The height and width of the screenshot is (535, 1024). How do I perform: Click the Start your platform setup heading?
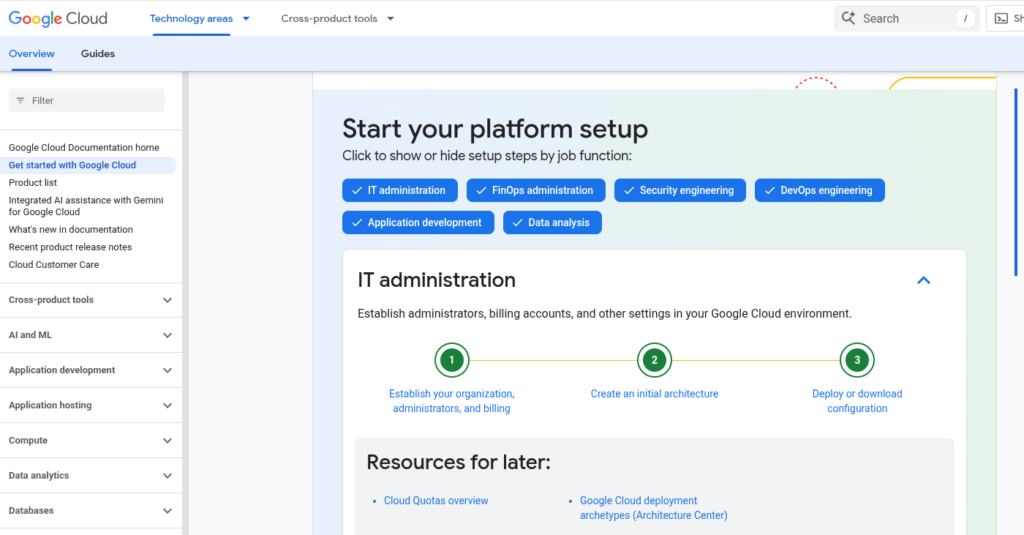[495, 129]
